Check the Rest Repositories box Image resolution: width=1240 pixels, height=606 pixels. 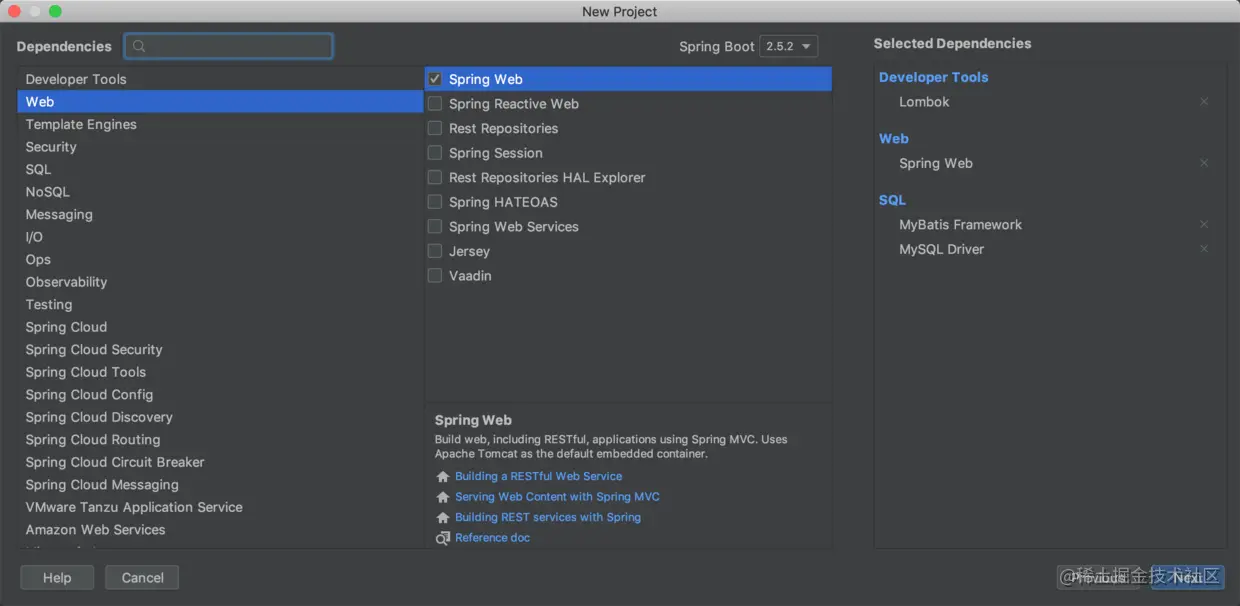coord(435,128)
